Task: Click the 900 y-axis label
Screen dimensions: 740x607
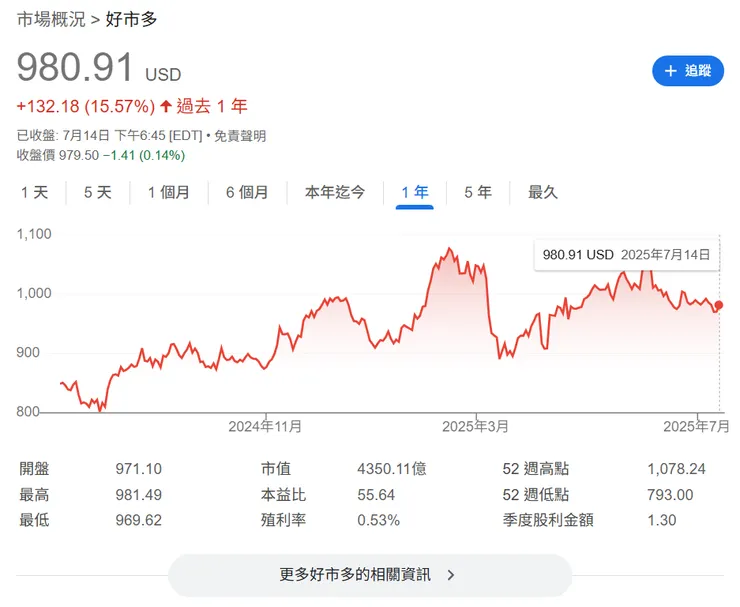Action: [28, 353]
